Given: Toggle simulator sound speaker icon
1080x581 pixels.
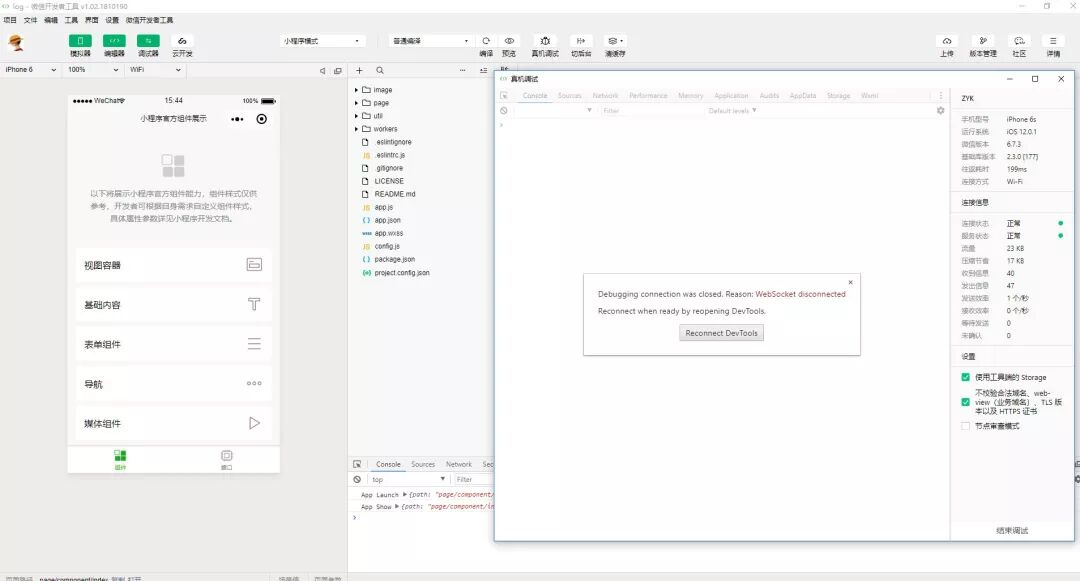Looking at the screenshot, I should (322, 70).
